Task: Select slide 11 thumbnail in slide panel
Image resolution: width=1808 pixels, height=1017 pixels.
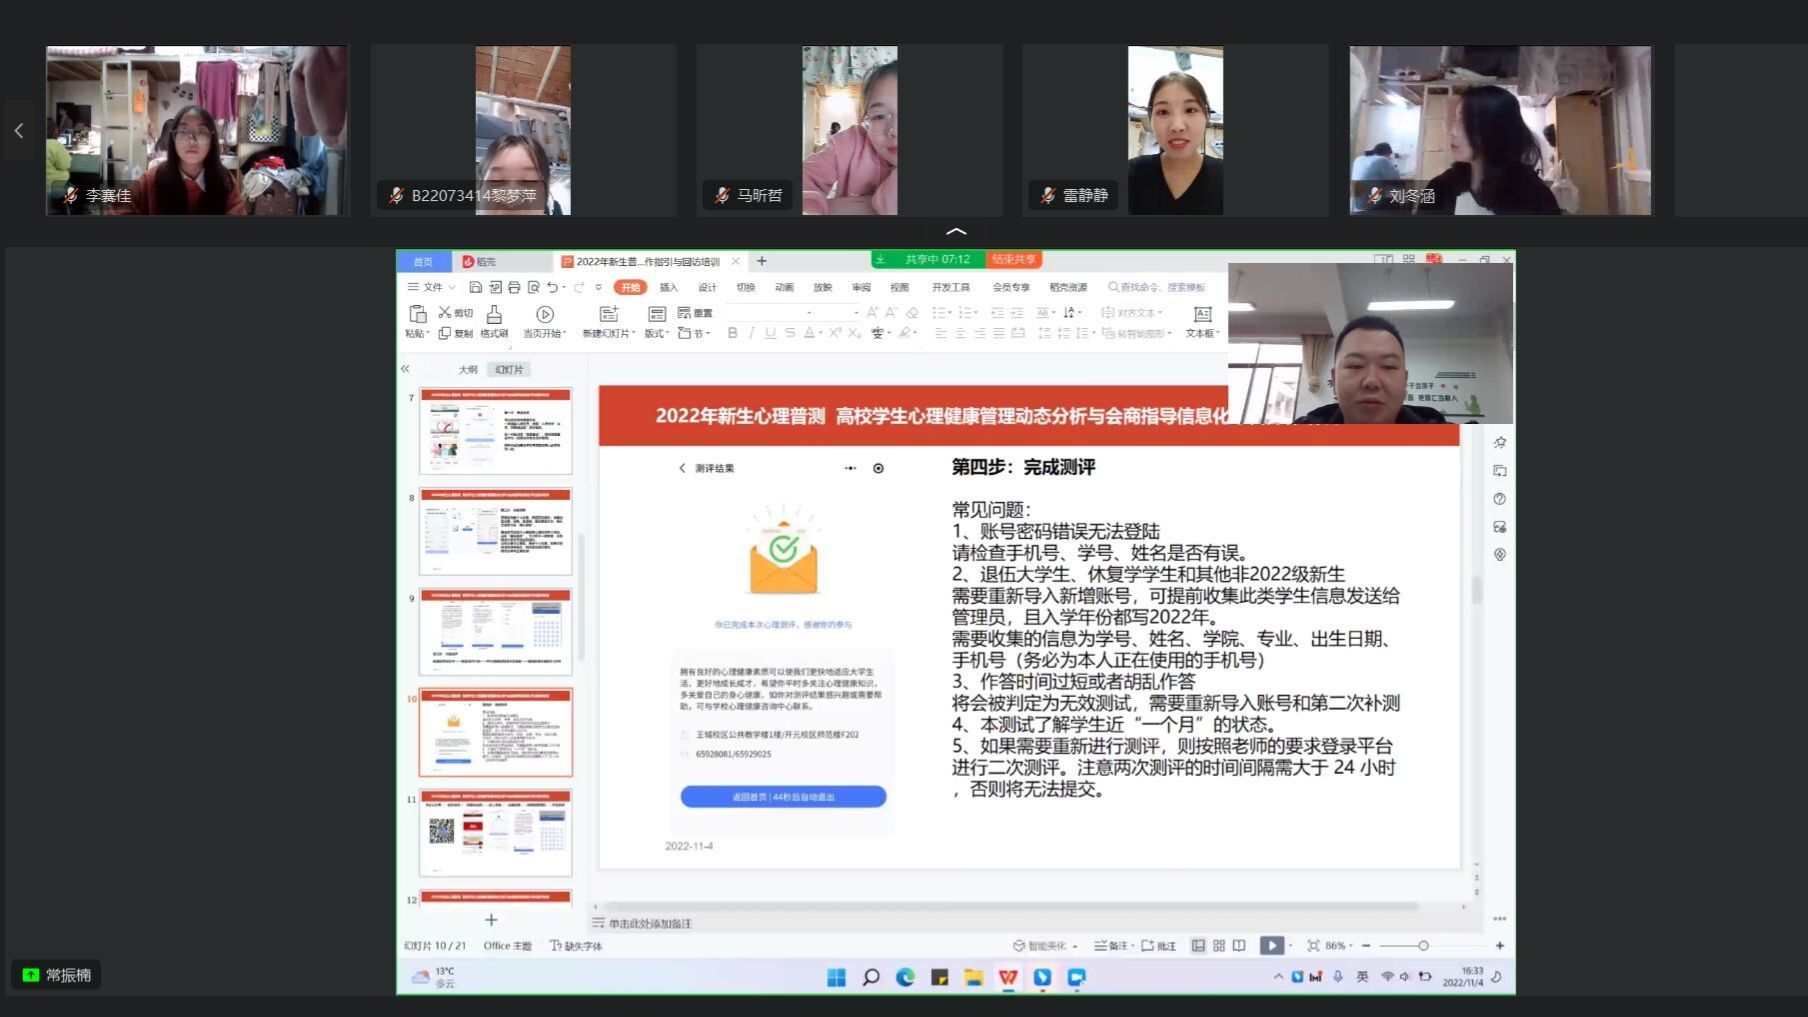Action: pyautogui.click(x=496, y=833)
